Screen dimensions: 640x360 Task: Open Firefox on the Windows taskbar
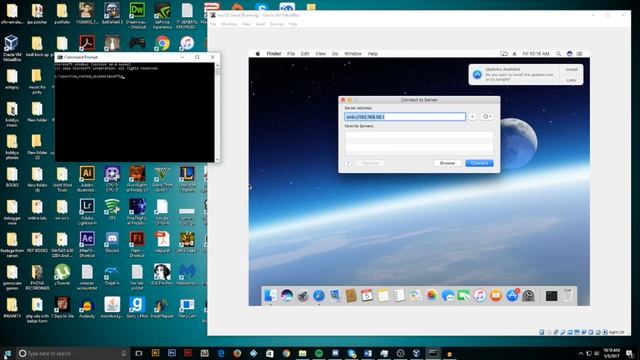[237, 353]
